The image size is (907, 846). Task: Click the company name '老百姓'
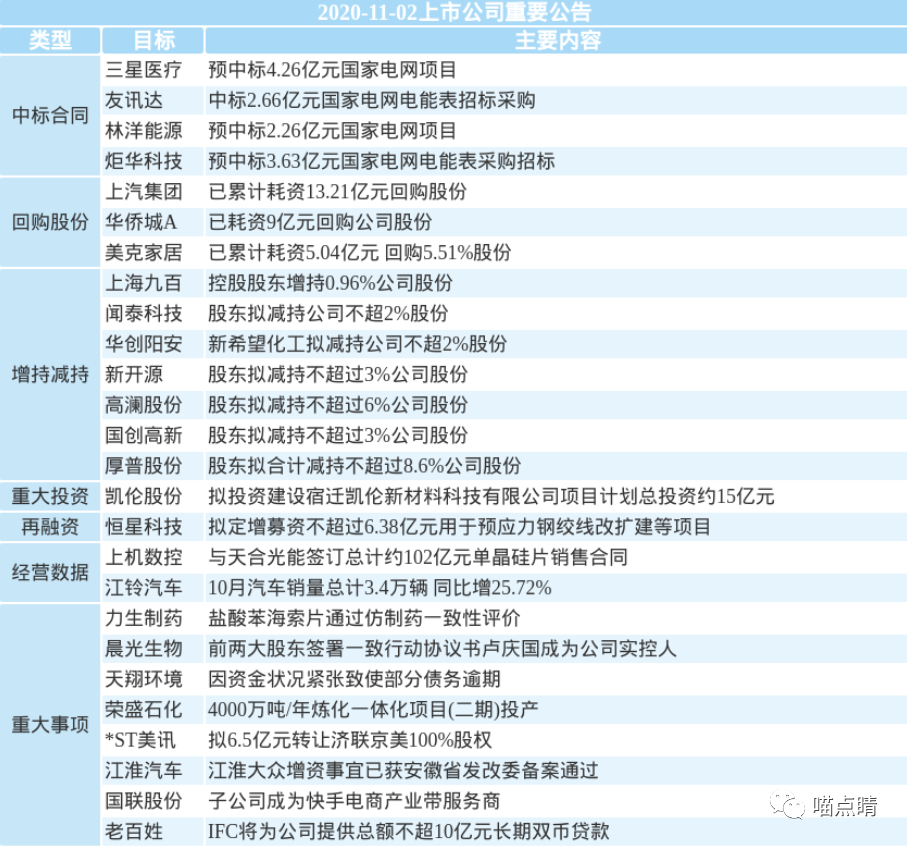pos(134,831)
